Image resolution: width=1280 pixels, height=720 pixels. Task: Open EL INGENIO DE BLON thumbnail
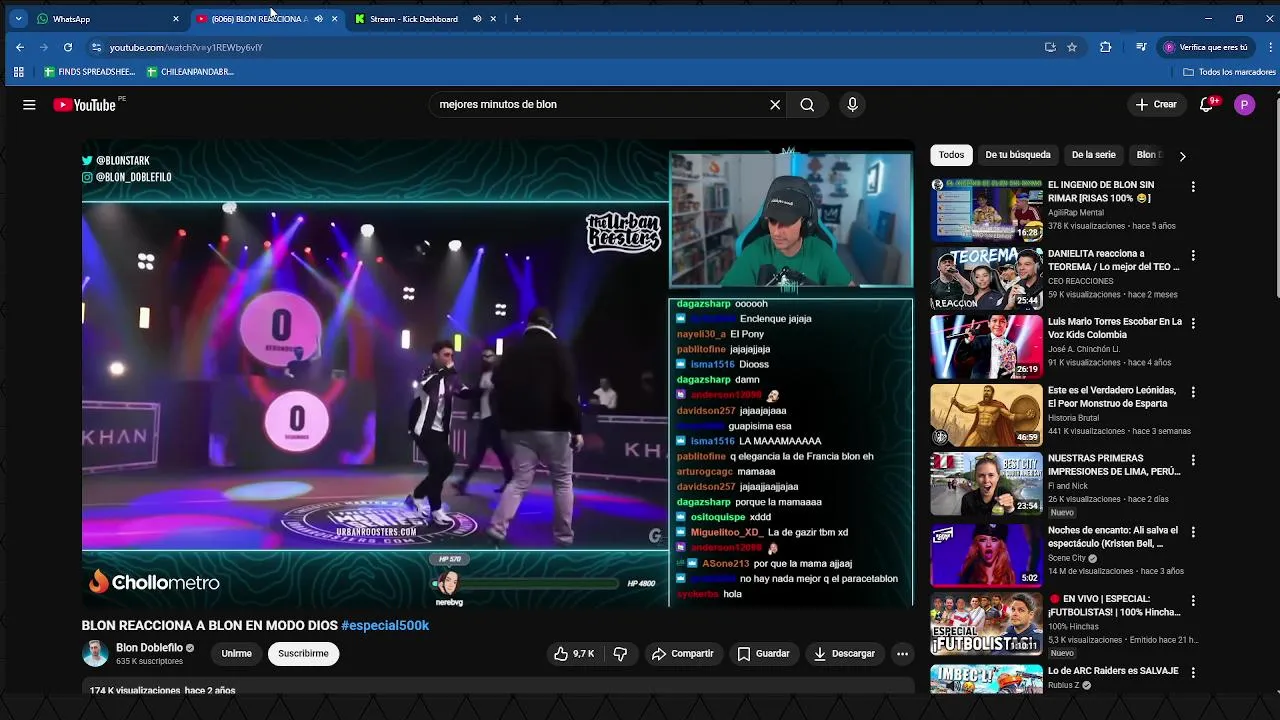tap(986, 210)
